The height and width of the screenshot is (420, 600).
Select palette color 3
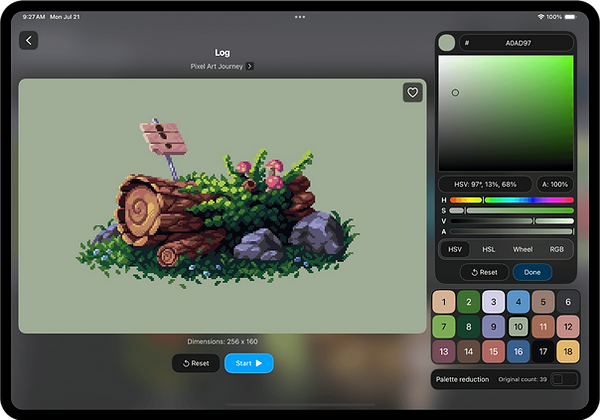point(494,302)
